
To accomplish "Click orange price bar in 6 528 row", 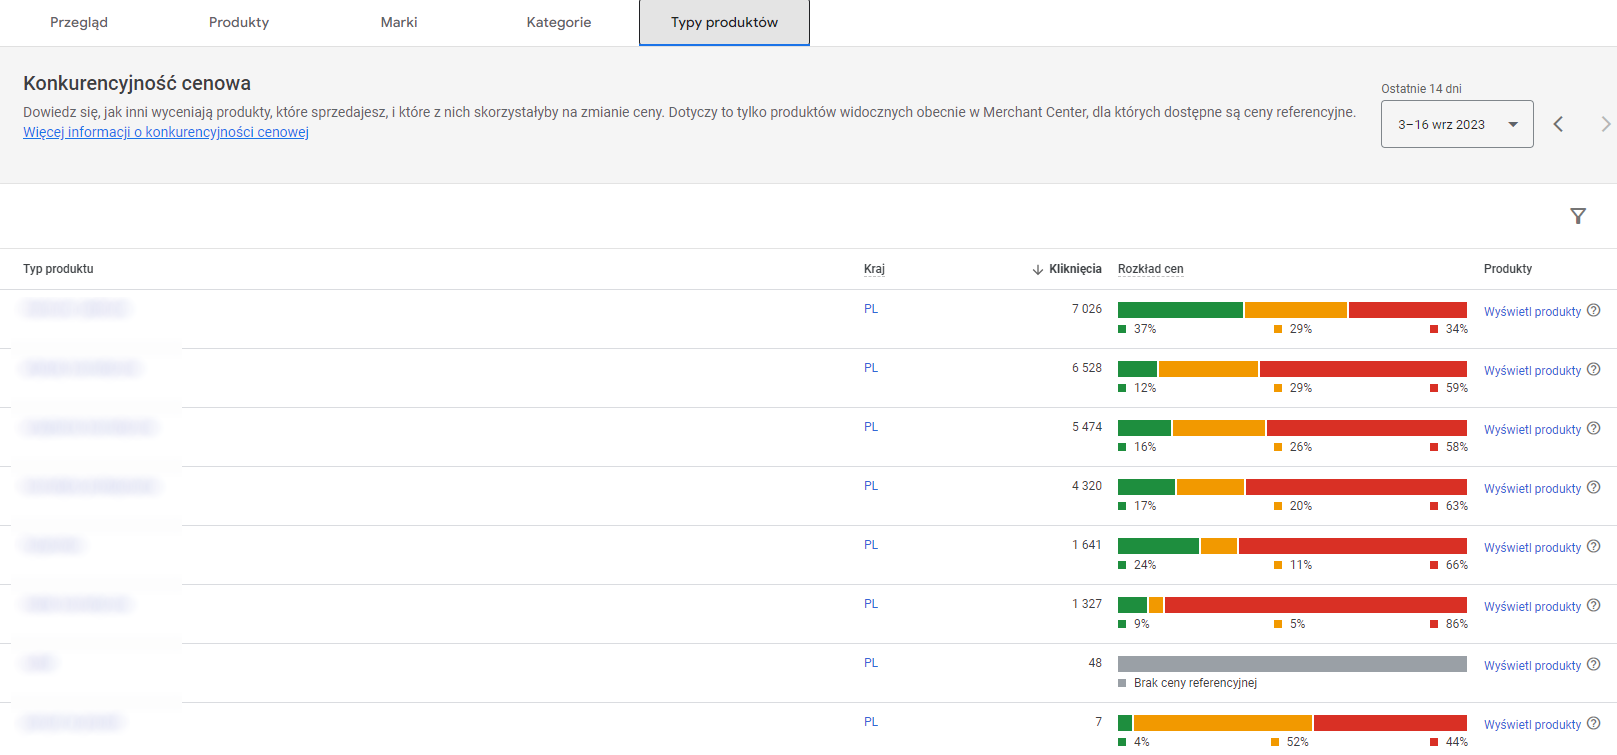I will pos(1208,369).
